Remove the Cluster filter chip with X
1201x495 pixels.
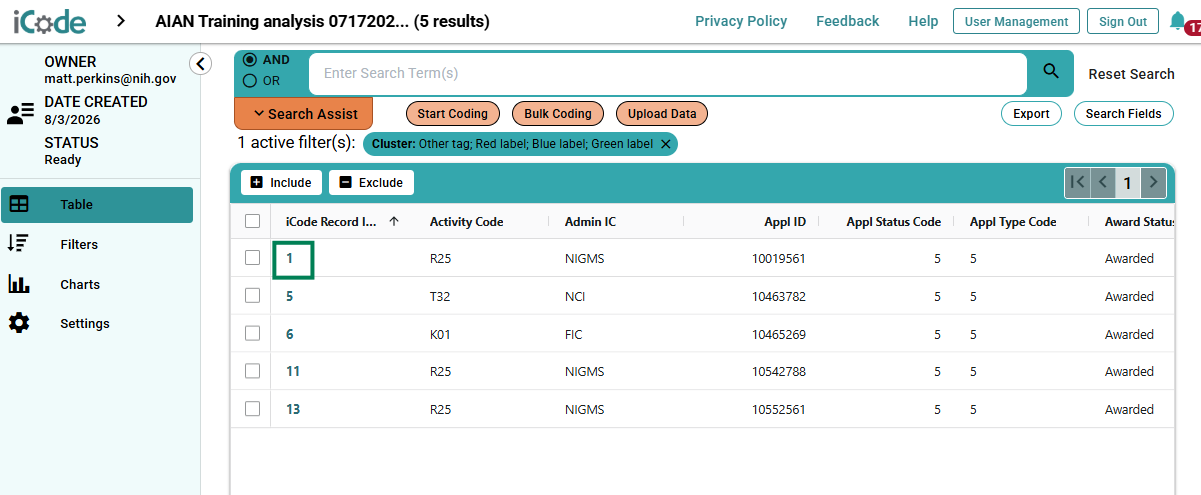(x=666, y=144)
